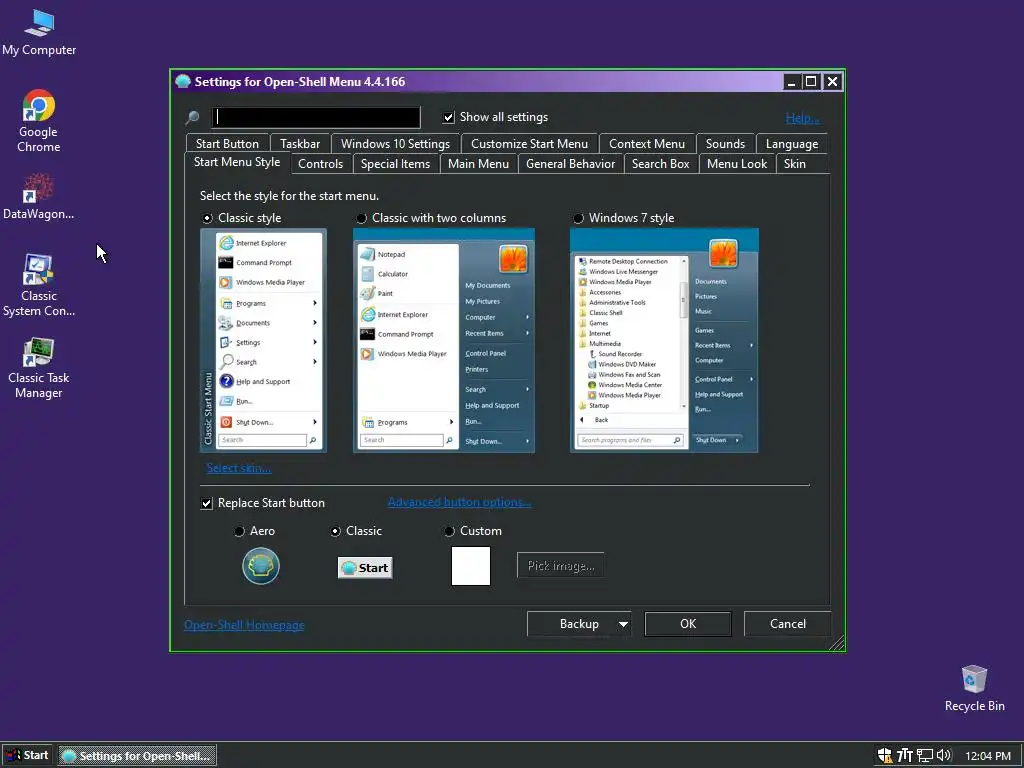Switch to the General Behavior tab
This screenshot has height=768, width=1024.
coord(570,164)
